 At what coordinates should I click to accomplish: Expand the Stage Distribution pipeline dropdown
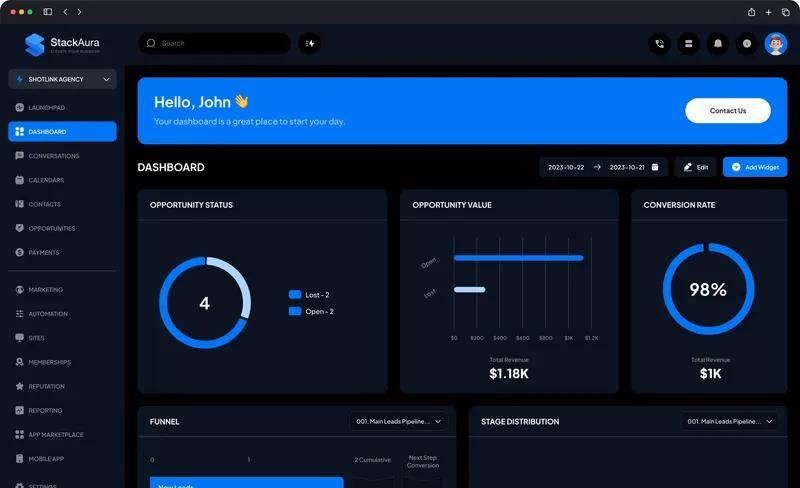730,422
